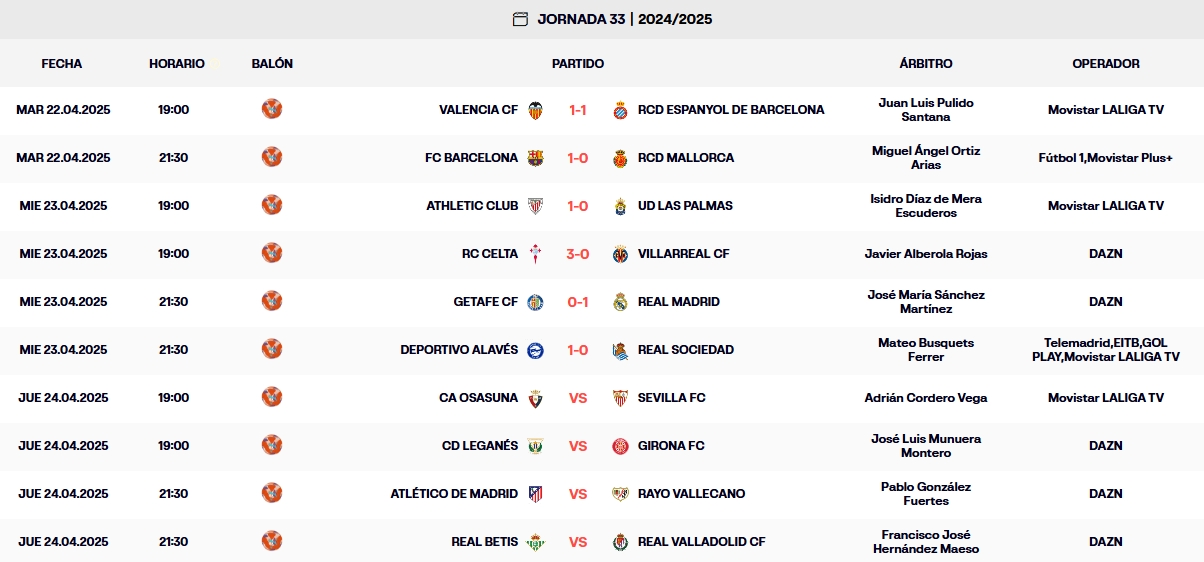This screenshot has width=1204, height=562.
Task: Click the FC Barcelona team name
Action: click(471, 158)
